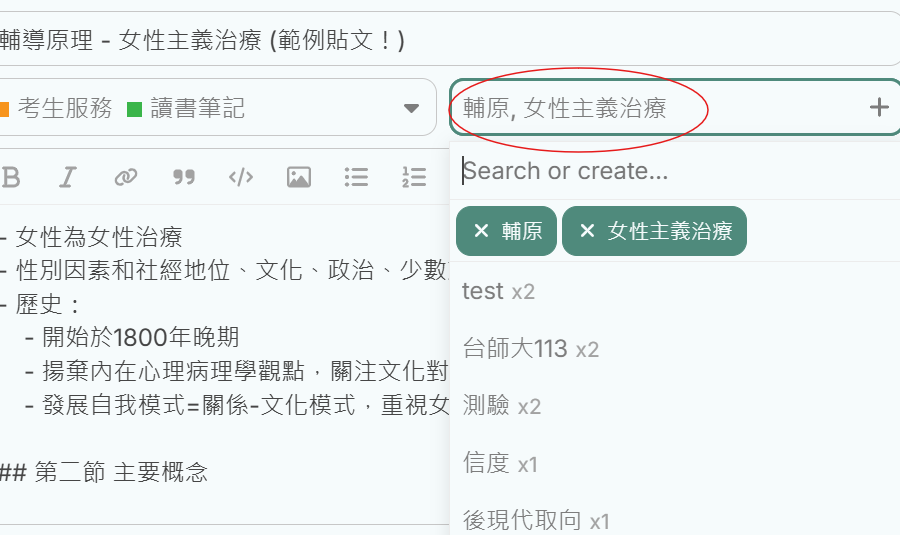Insert a hyperlink with link icon

point(125,177)
